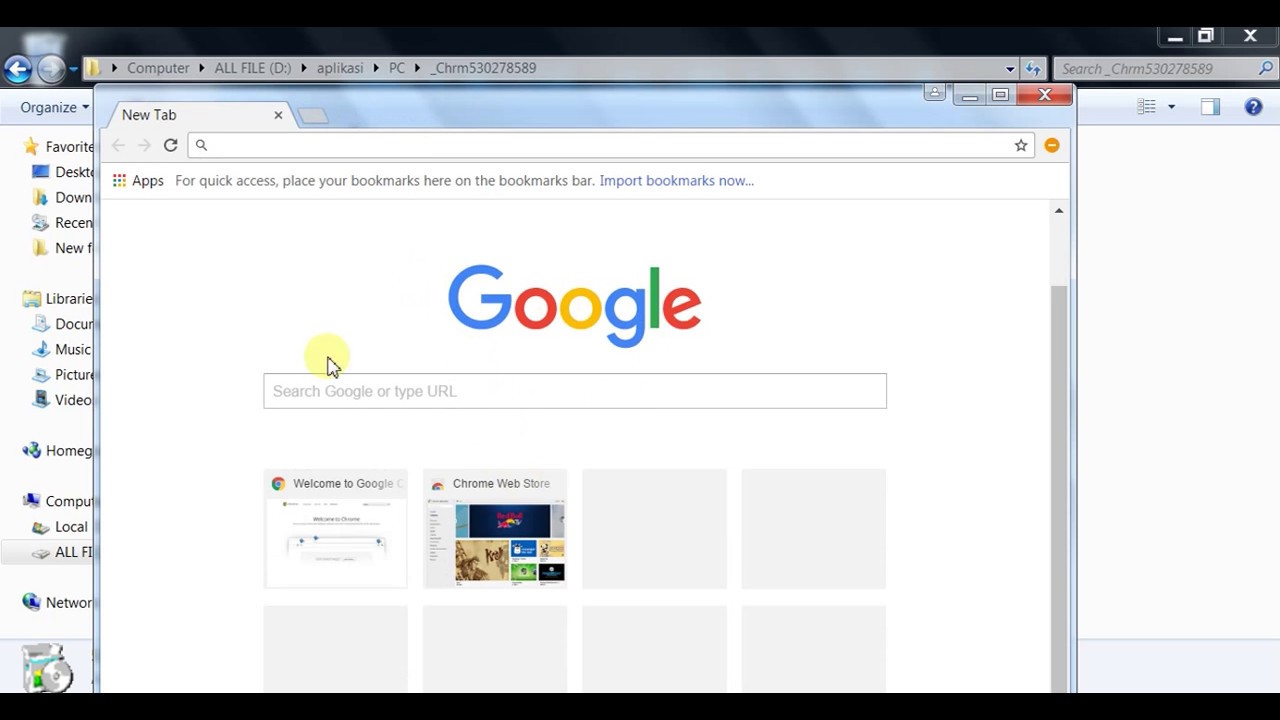
Task: Select Desktop in Explorer sidebar
Action: click(x=62, y=172)
